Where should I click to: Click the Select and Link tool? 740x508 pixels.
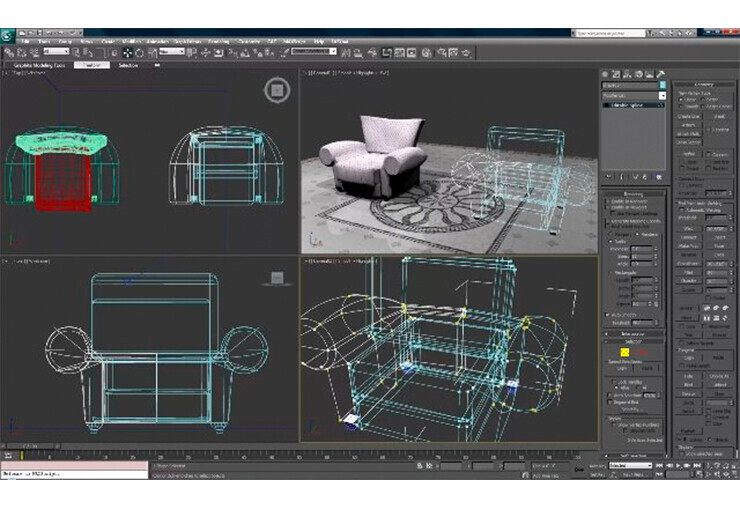coord(8,52)
